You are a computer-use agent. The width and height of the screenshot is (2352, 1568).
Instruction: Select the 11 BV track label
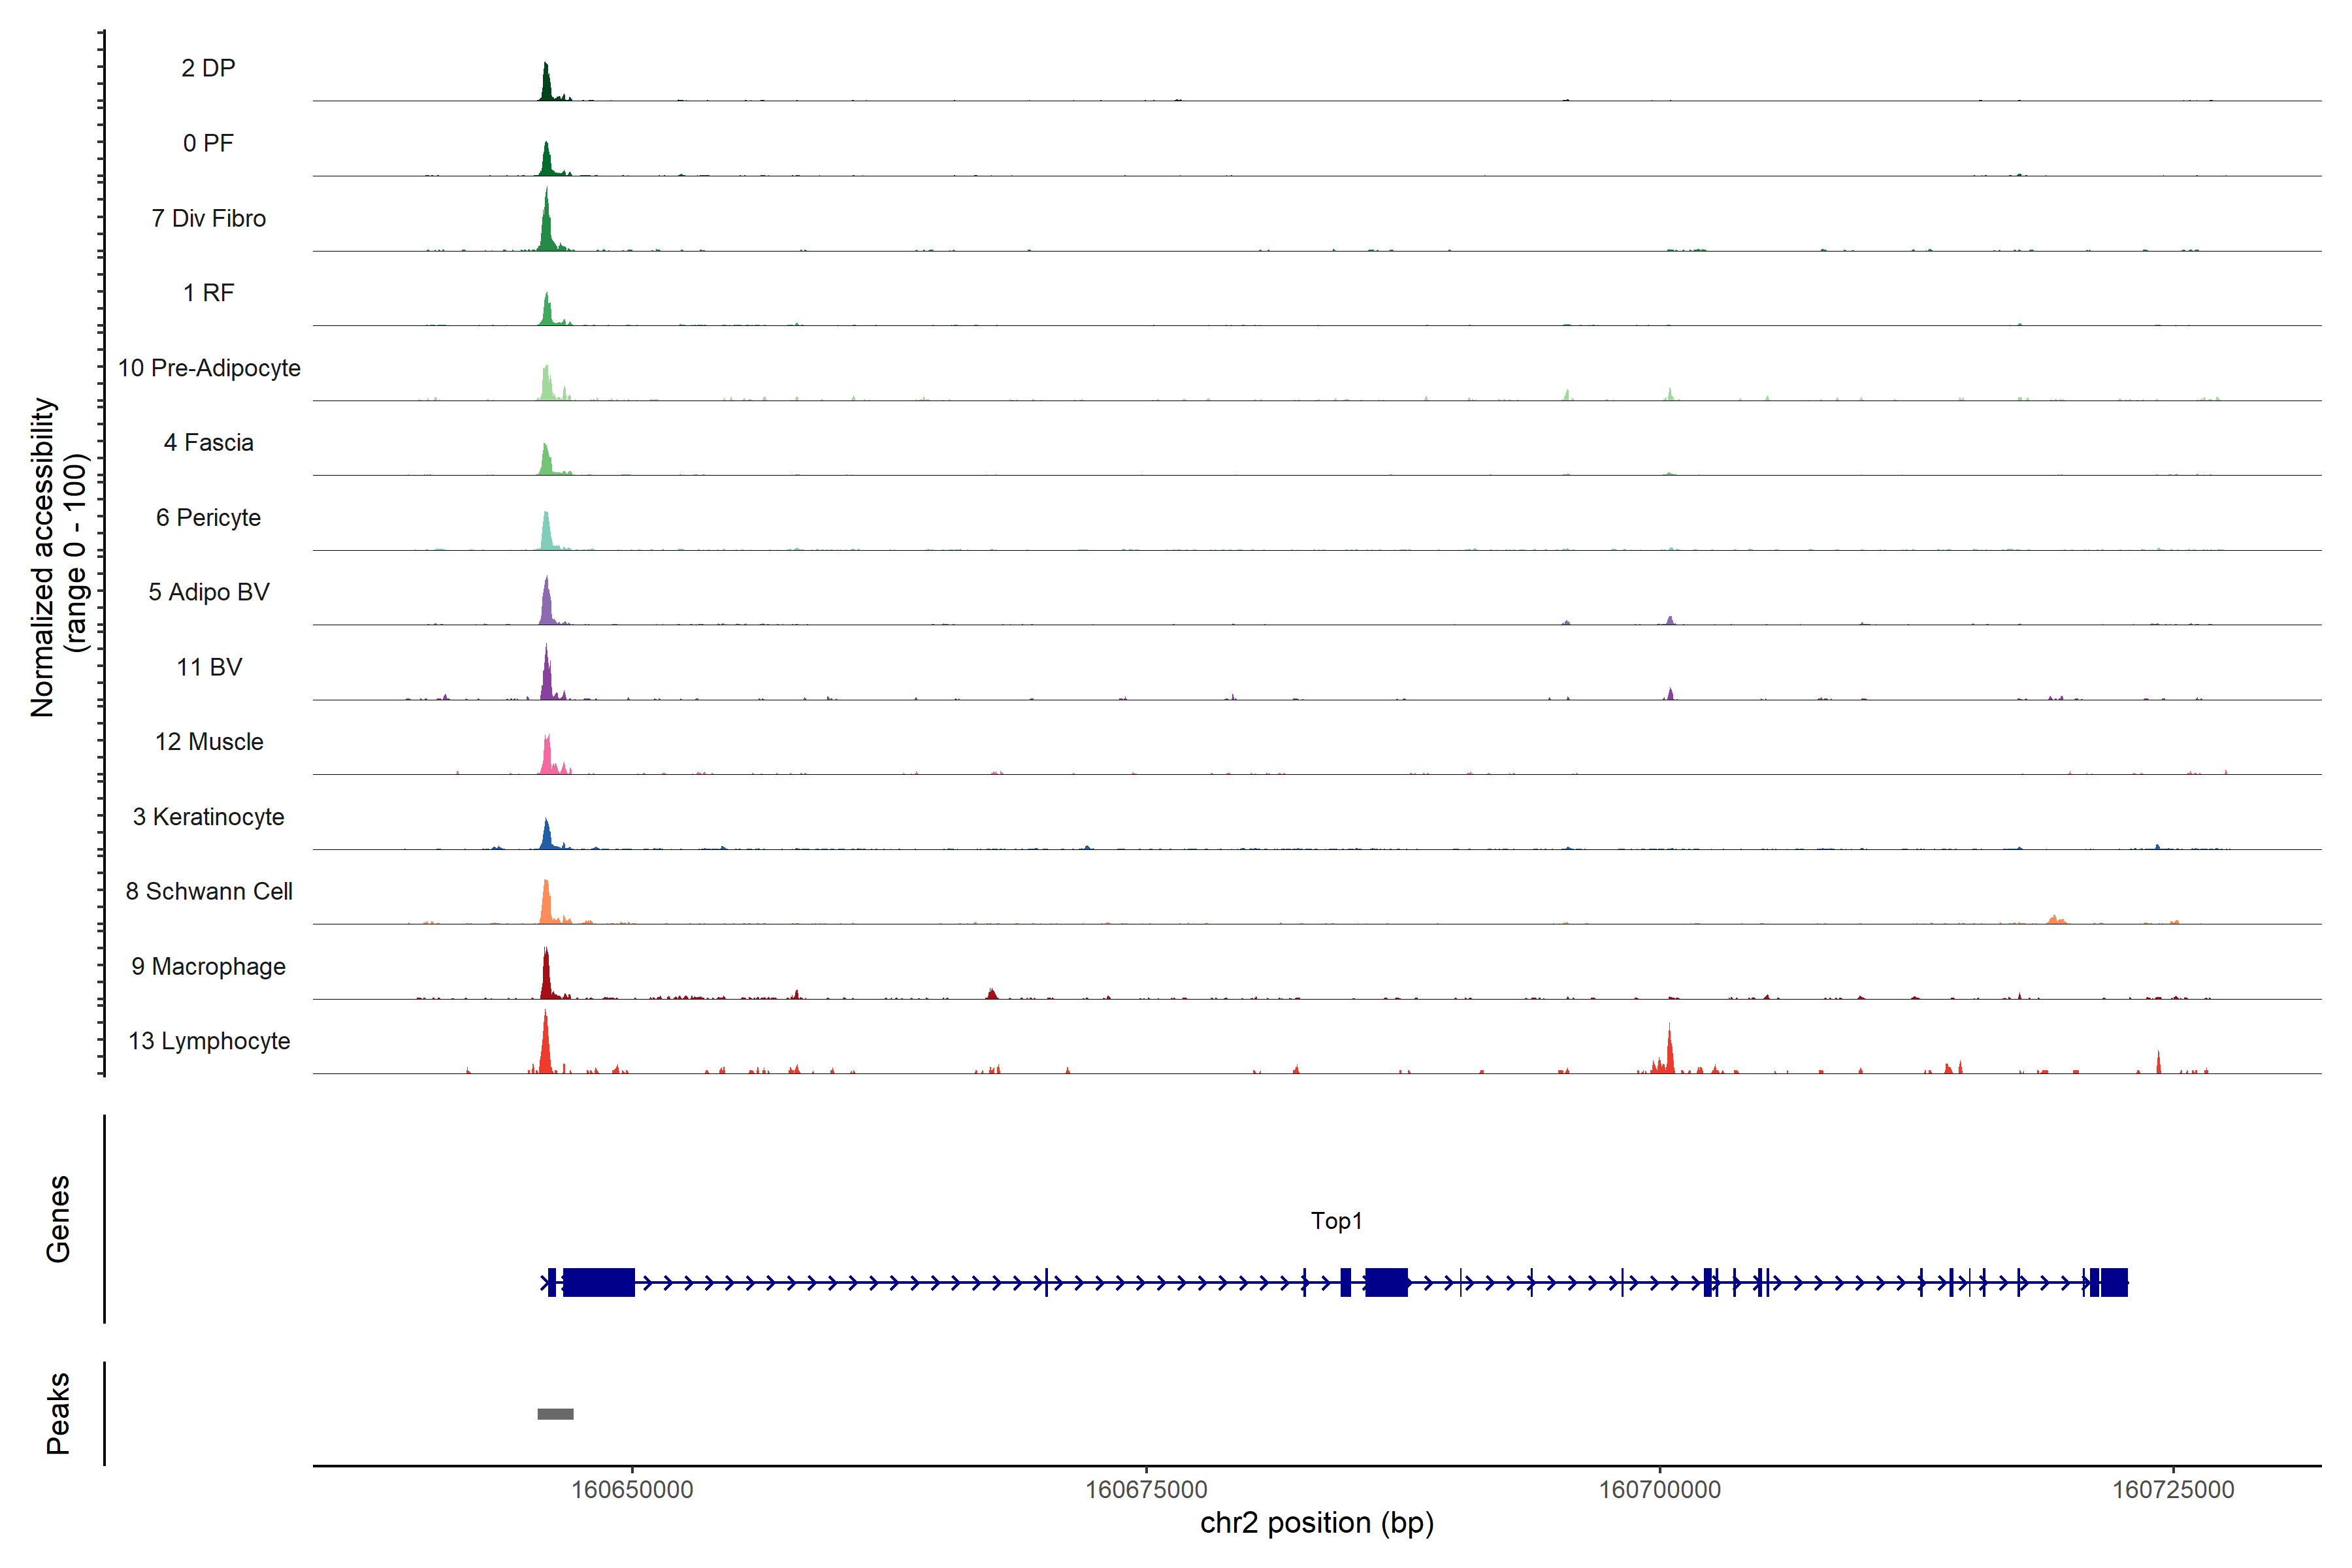(x=209, y=667)
